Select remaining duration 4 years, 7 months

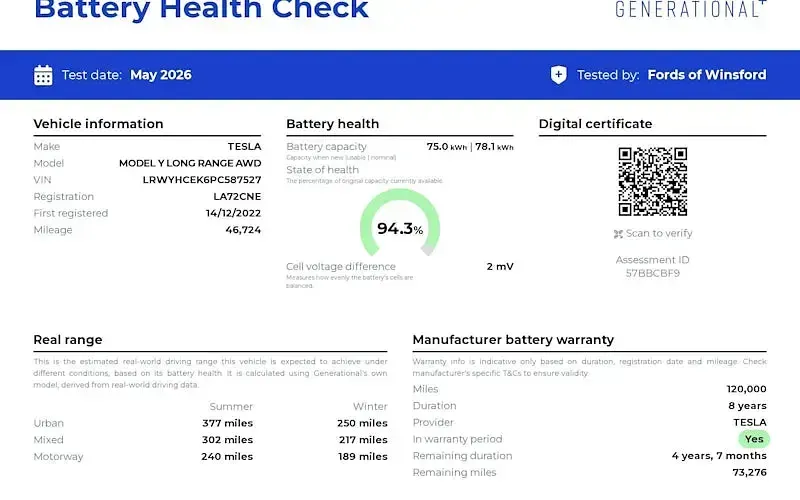coord(719,456)
